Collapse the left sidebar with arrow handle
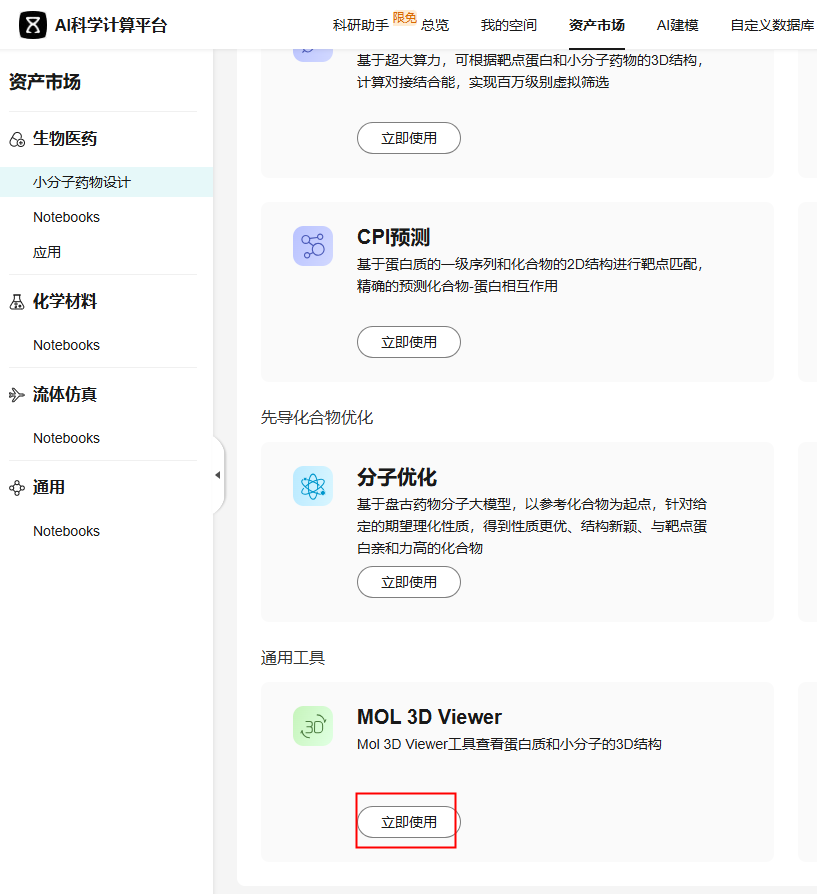Image resolution: width=817 pixels, height=894 pixels. [218, 475]
